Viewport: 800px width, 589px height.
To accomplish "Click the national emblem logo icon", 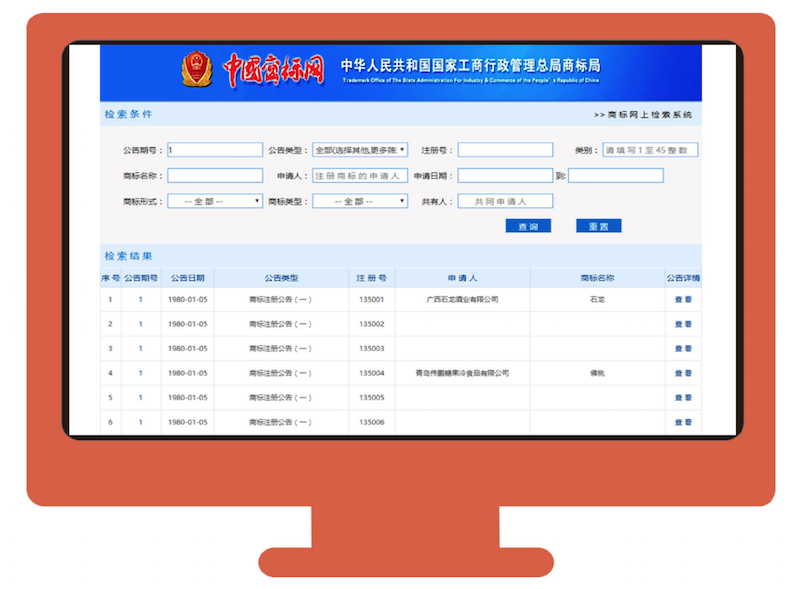I will (197, 69).
